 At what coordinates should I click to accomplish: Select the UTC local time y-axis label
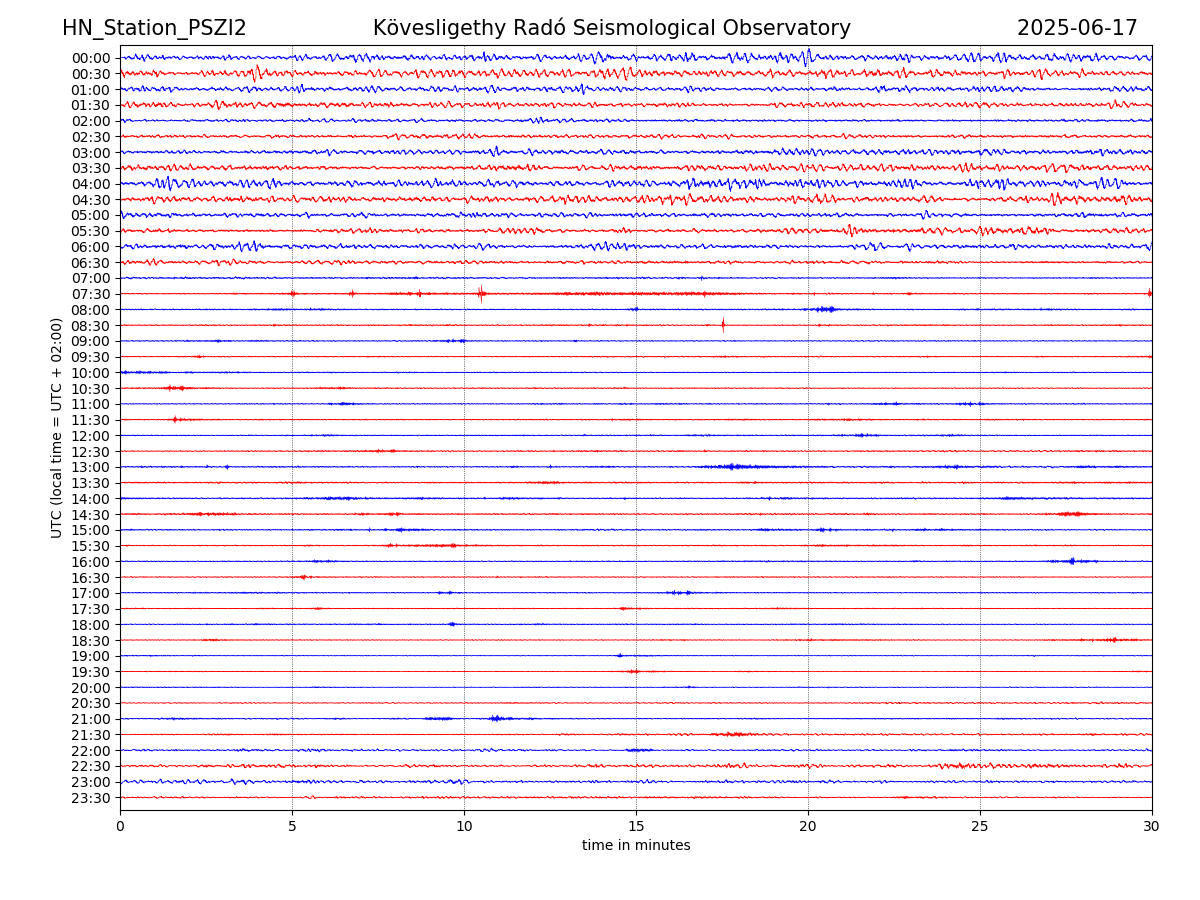tap(57, 427)
